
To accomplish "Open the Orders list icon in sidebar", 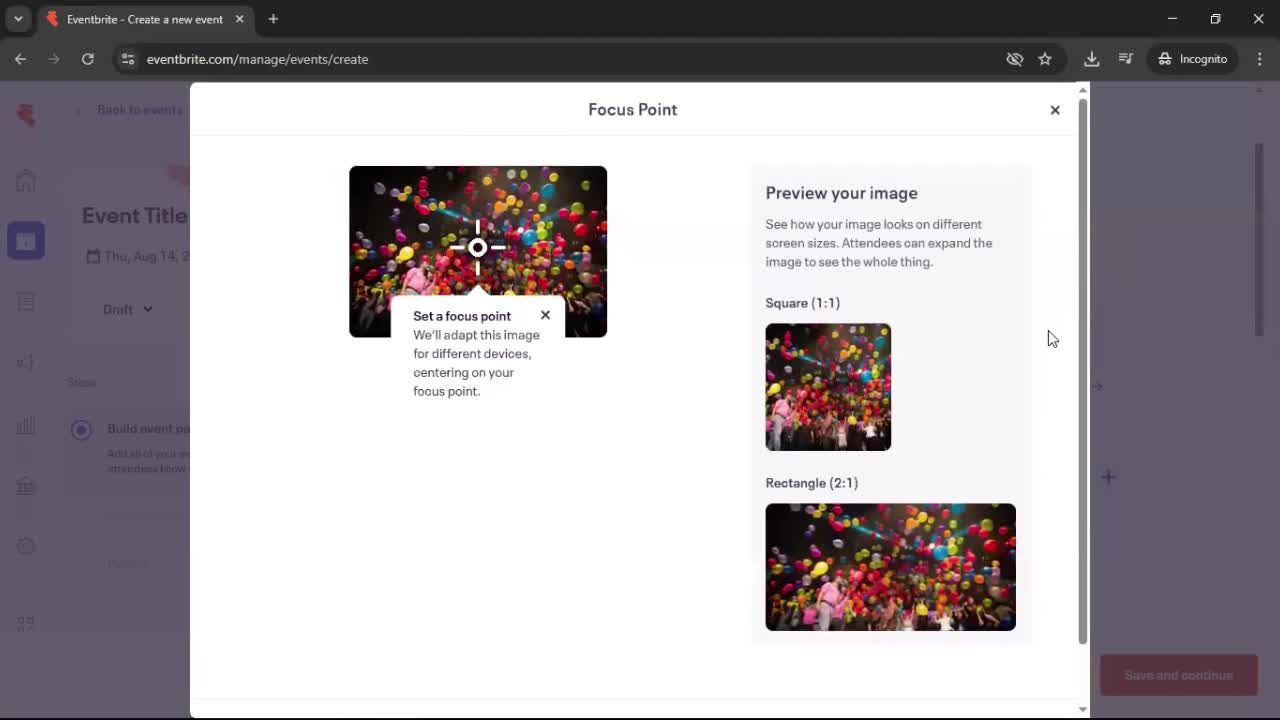I will [26, 302].
